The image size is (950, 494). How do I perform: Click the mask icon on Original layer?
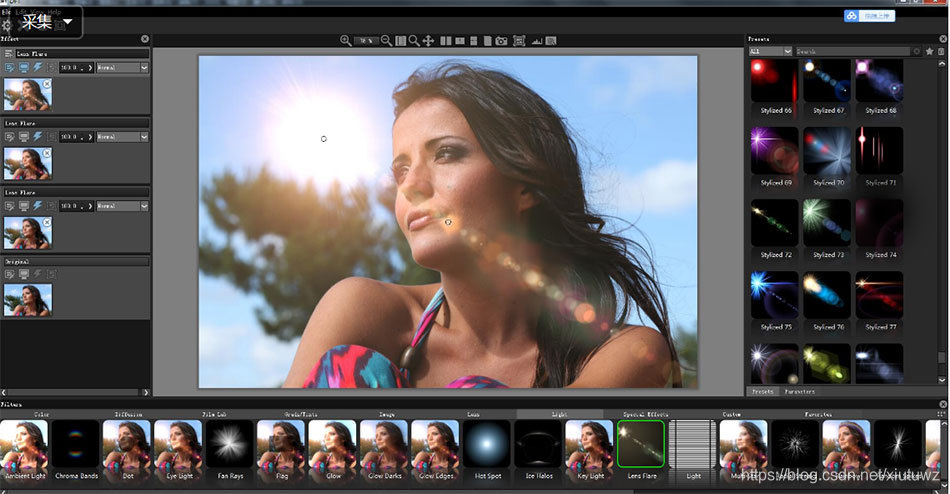coord(51,274)
